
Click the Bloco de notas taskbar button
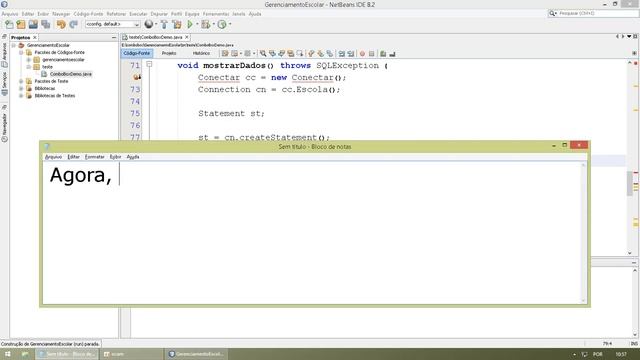pyautogui.click(x=67, y=354)
